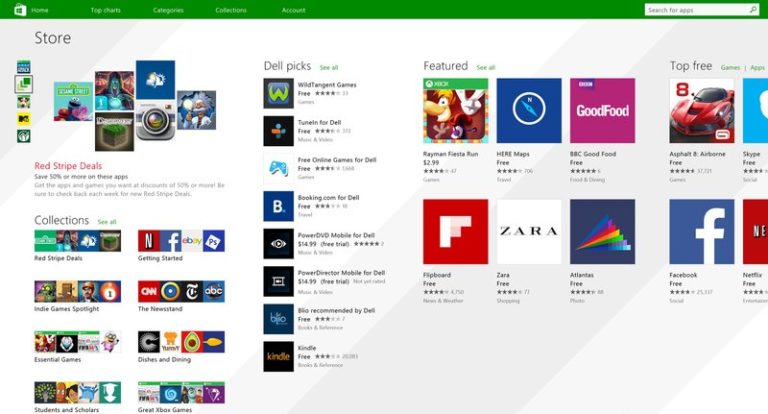Screen dimensions: 768x414
Task: Open the Netflix tile in Top free
Action: pos(755,232)
